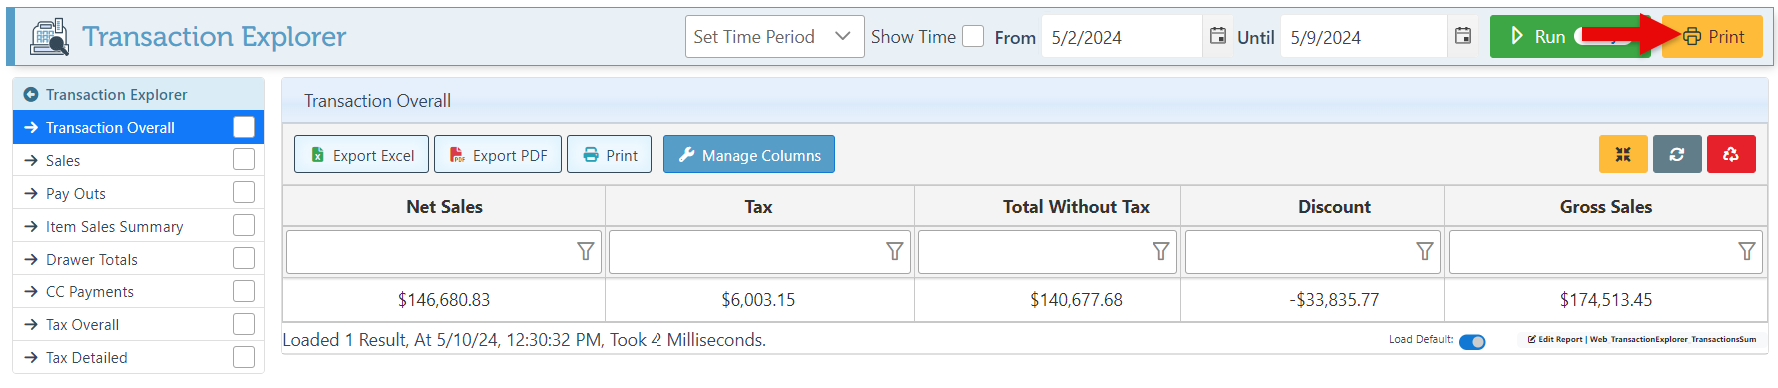
Task: Toggle the Load Default switch
Action: [x=1472, y=342]
